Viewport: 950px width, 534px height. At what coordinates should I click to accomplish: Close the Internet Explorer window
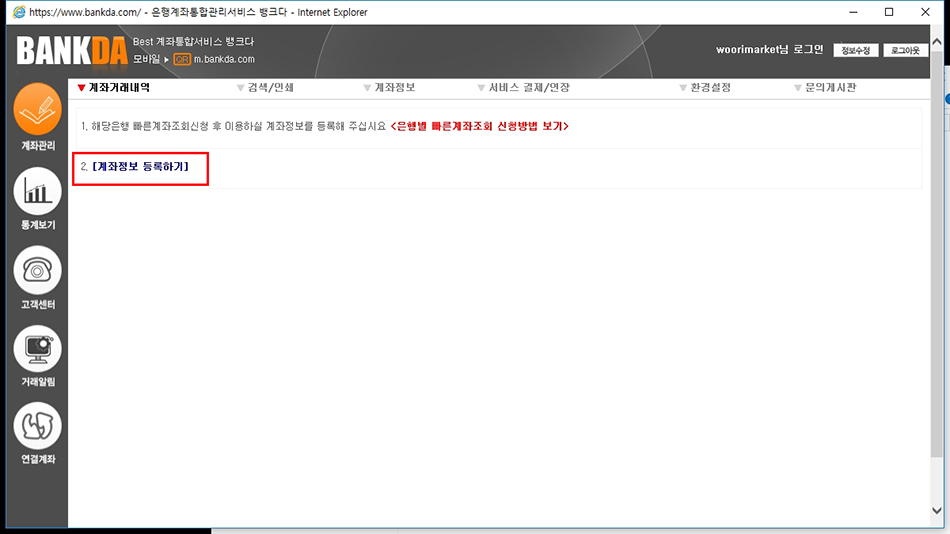925,12
